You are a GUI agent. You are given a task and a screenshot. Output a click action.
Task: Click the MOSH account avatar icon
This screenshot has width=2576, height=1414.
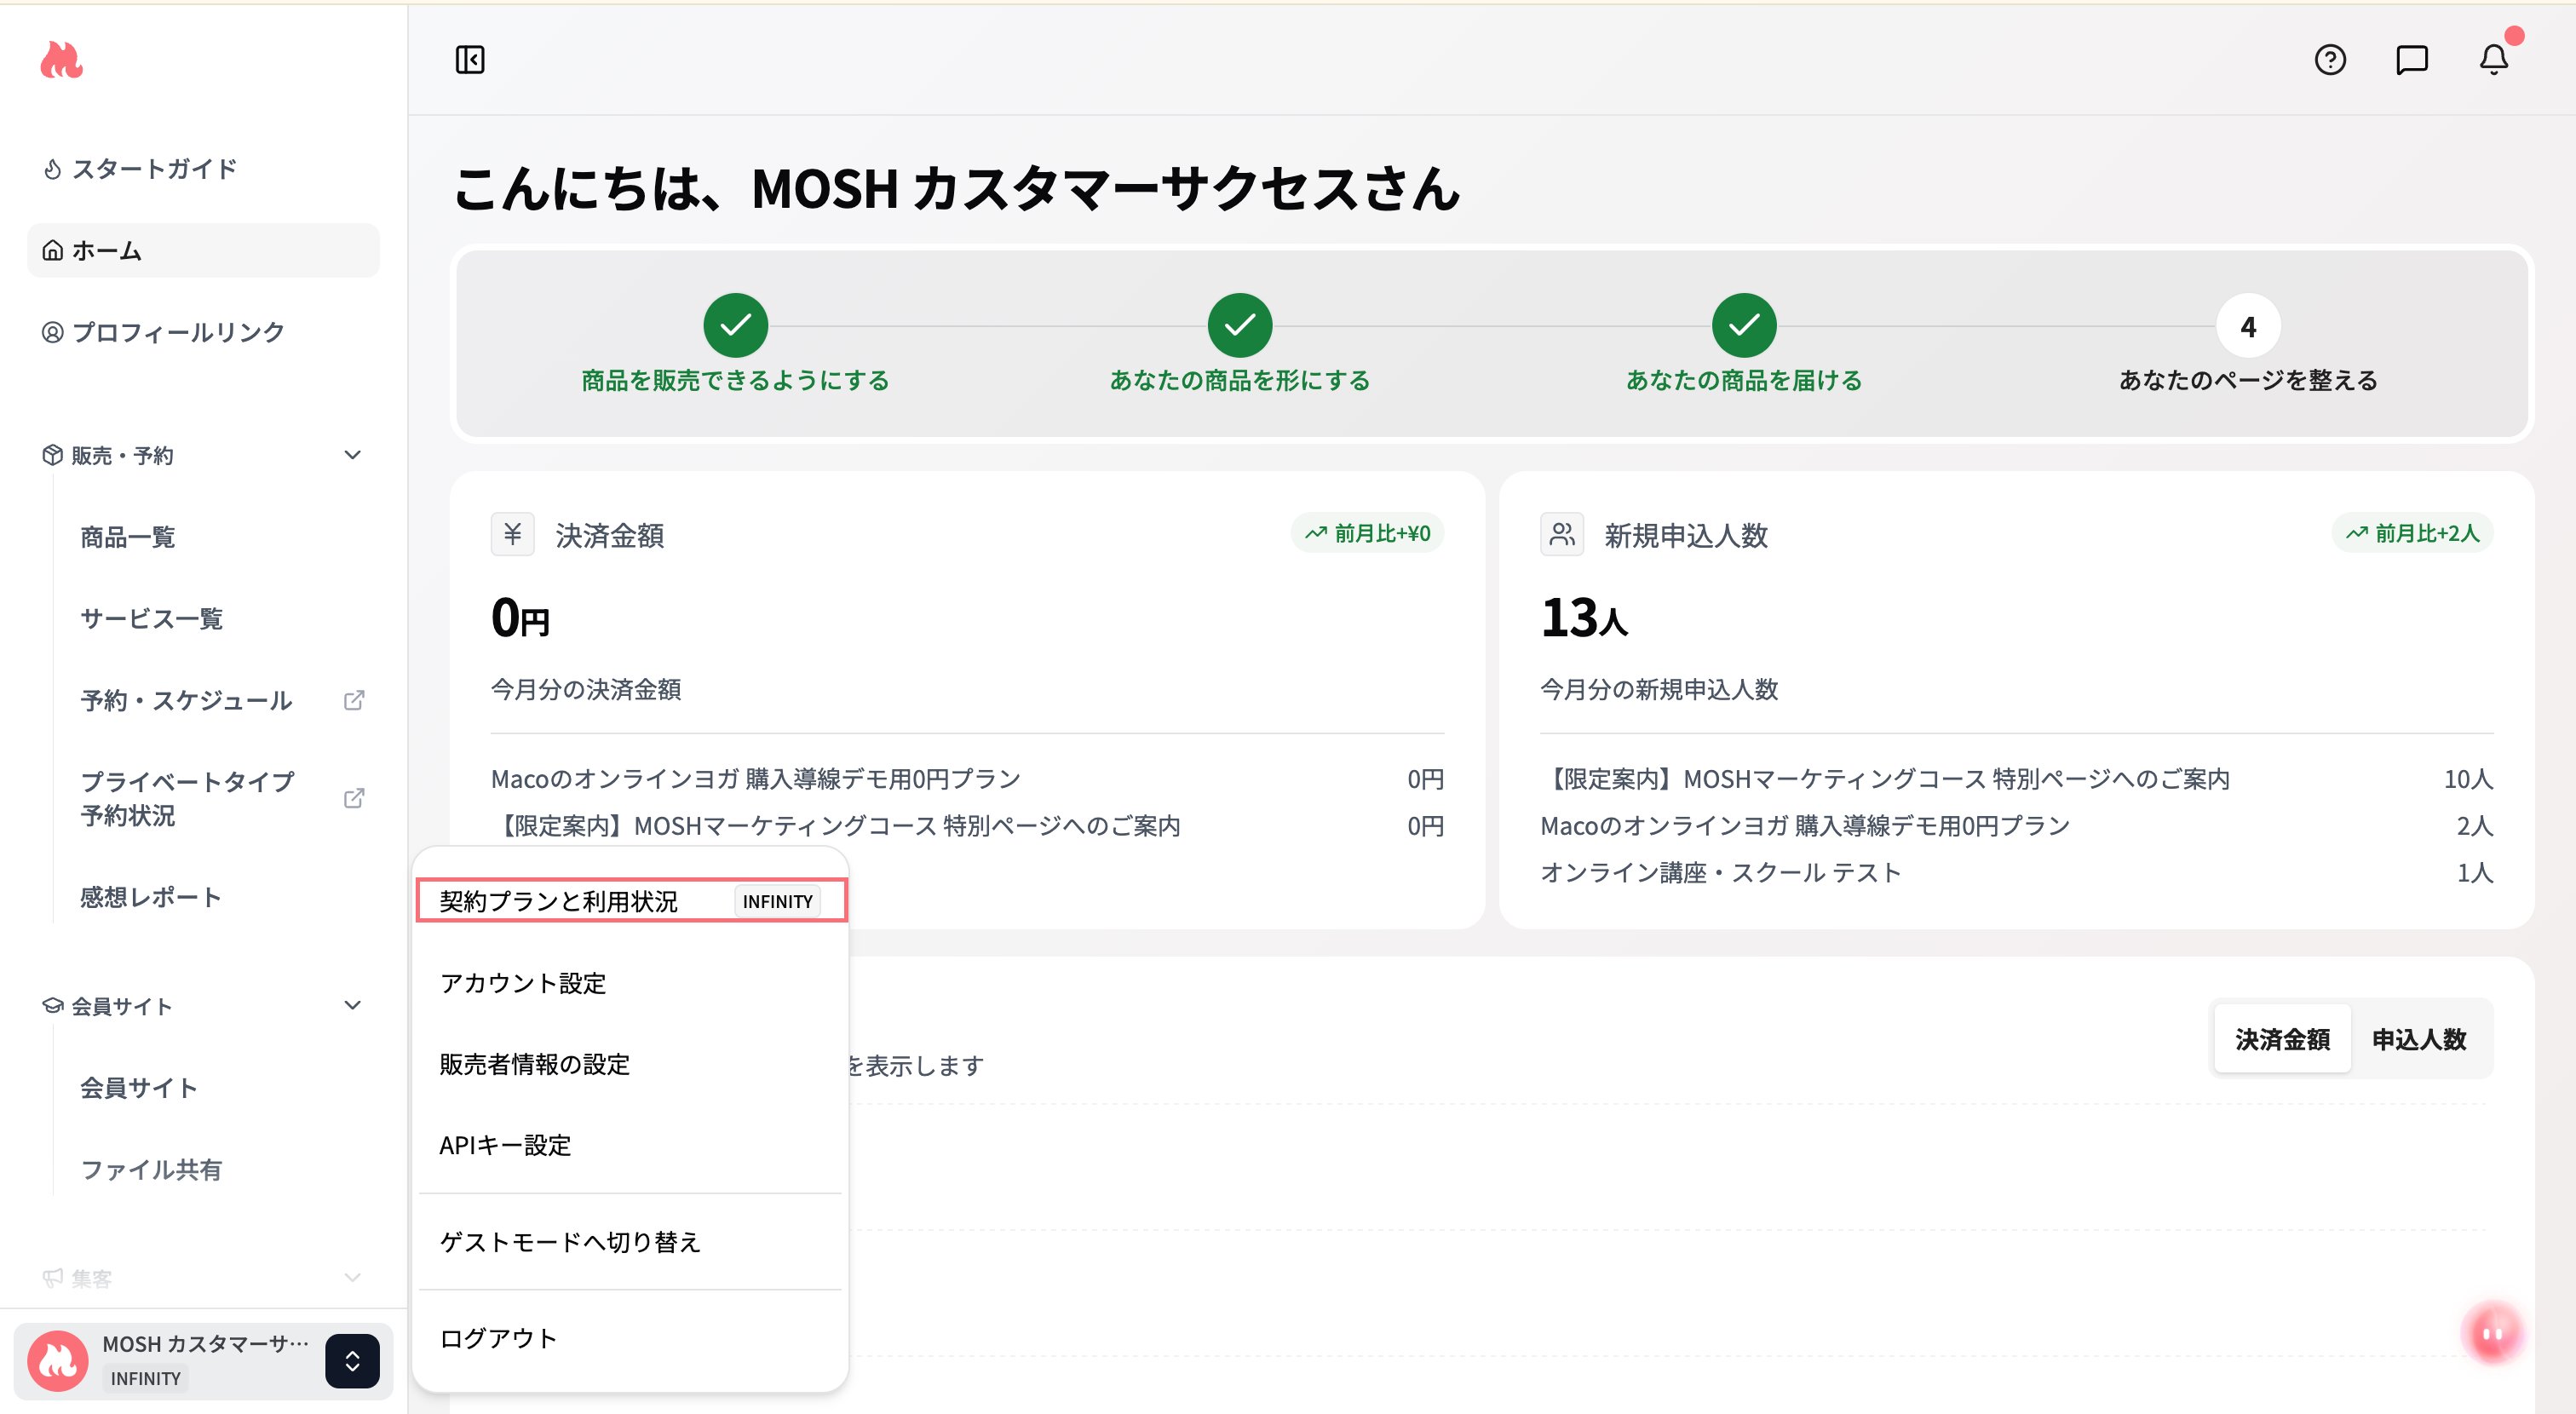58,1361
